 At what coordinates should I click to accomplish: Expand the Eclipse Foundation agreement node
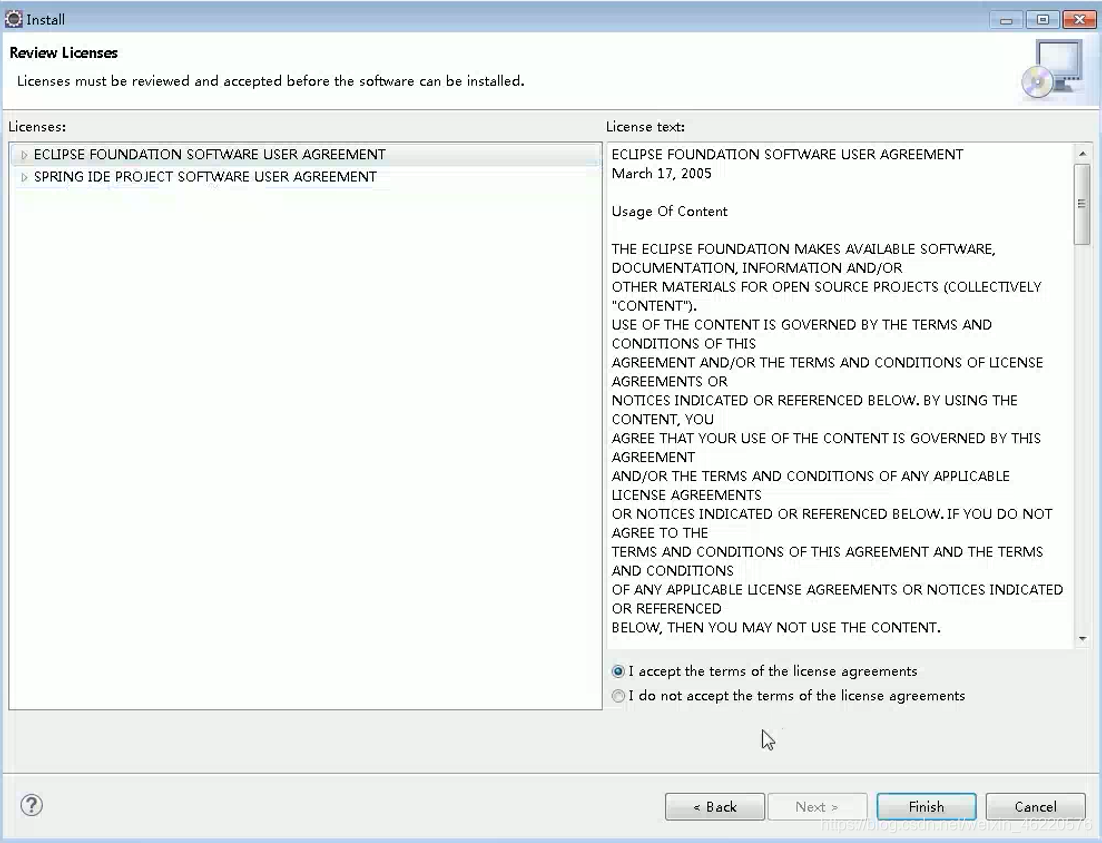[x=24, y=155]
